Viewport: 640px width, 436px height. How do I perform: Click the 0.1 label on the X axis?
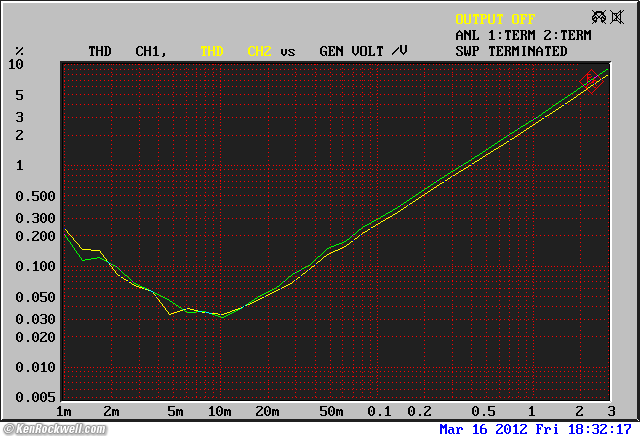tap(379, 412)
